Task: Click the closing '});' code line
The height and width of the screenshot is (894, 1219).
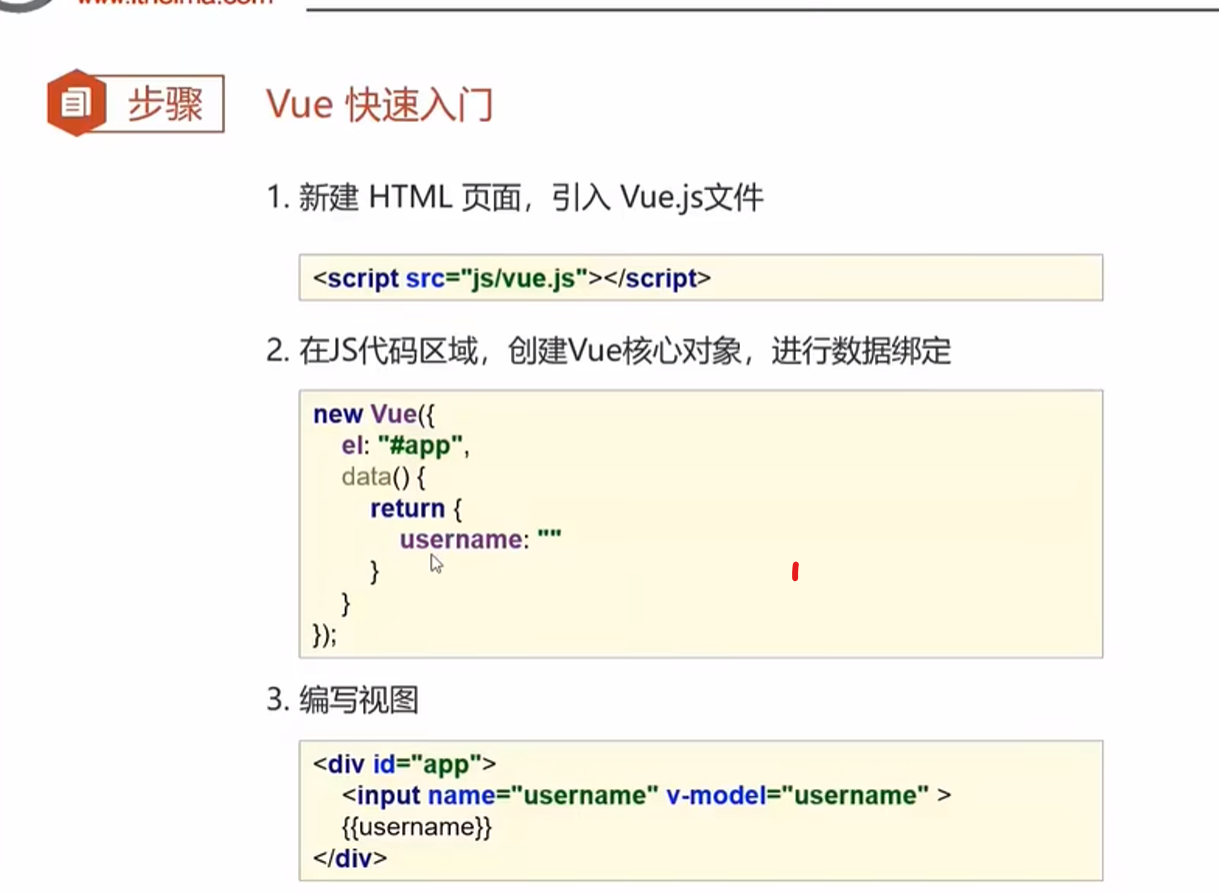Action: pyautogui.click(x=325, y=635)
